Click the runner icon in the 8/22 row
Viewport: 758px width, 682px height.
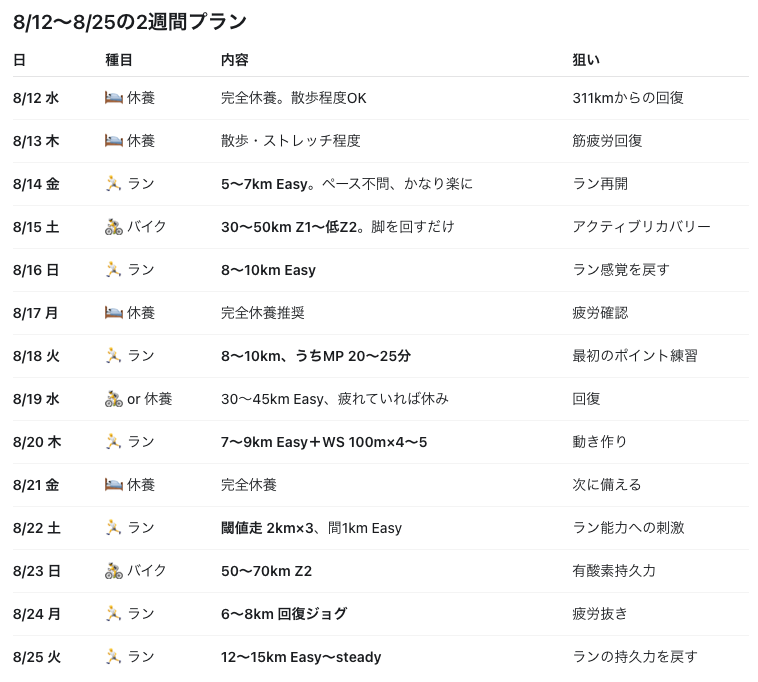(x=114, y=528)
